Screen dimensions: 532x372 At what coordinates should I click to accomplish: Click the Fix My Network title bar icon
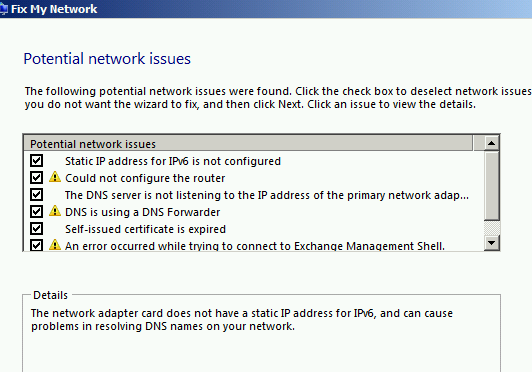3,9
